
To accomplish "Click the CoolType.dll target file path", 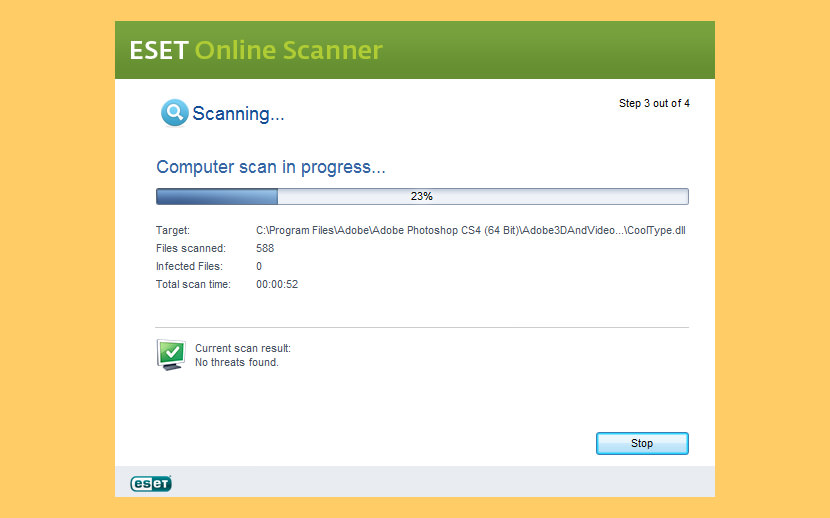I will tap(470, 230).
